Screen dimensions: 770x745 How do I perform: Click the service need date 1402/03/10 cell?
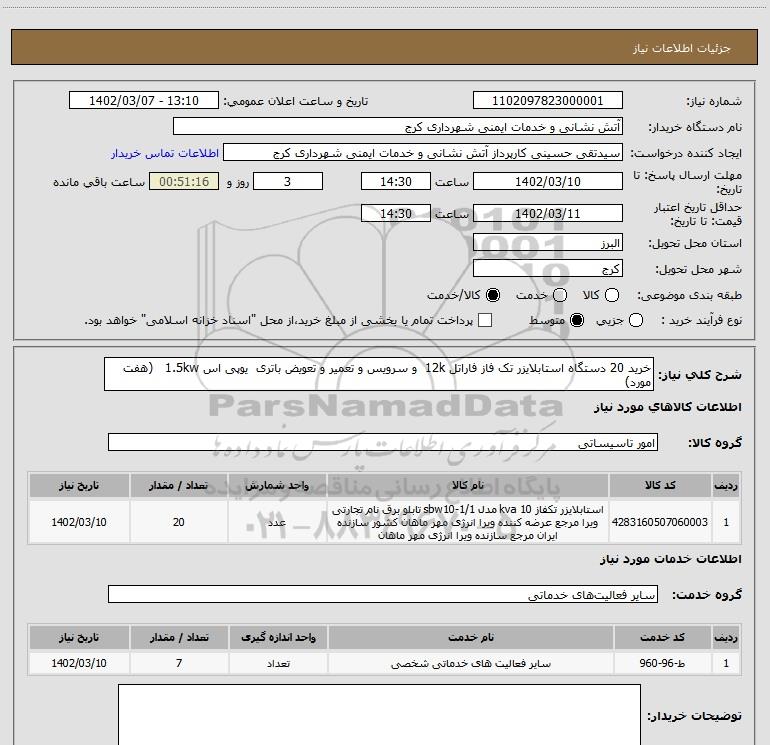79,663
